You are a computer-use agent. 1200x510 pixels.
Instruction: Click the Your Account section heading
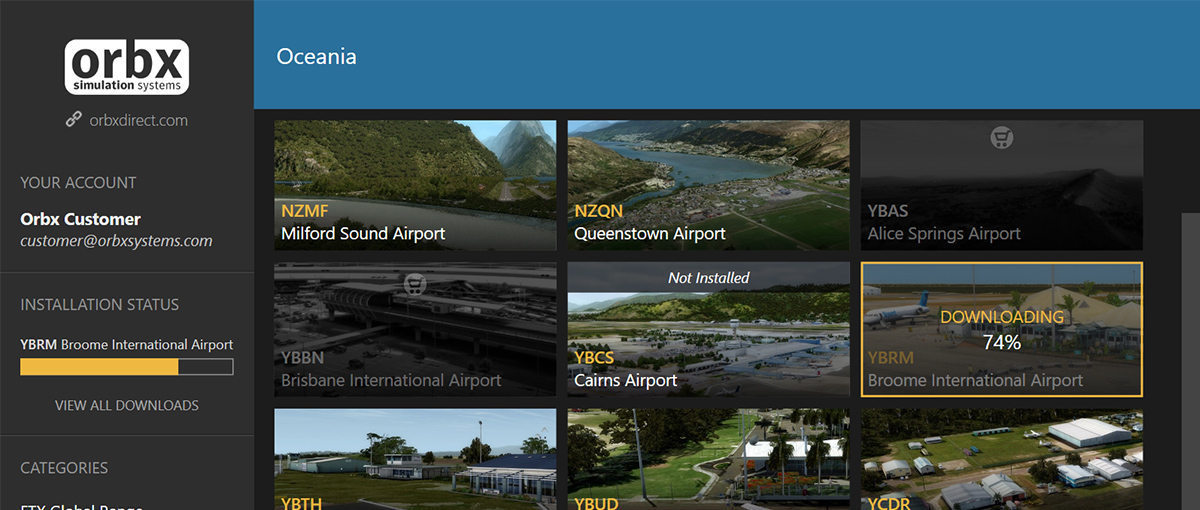coord(78,182)
